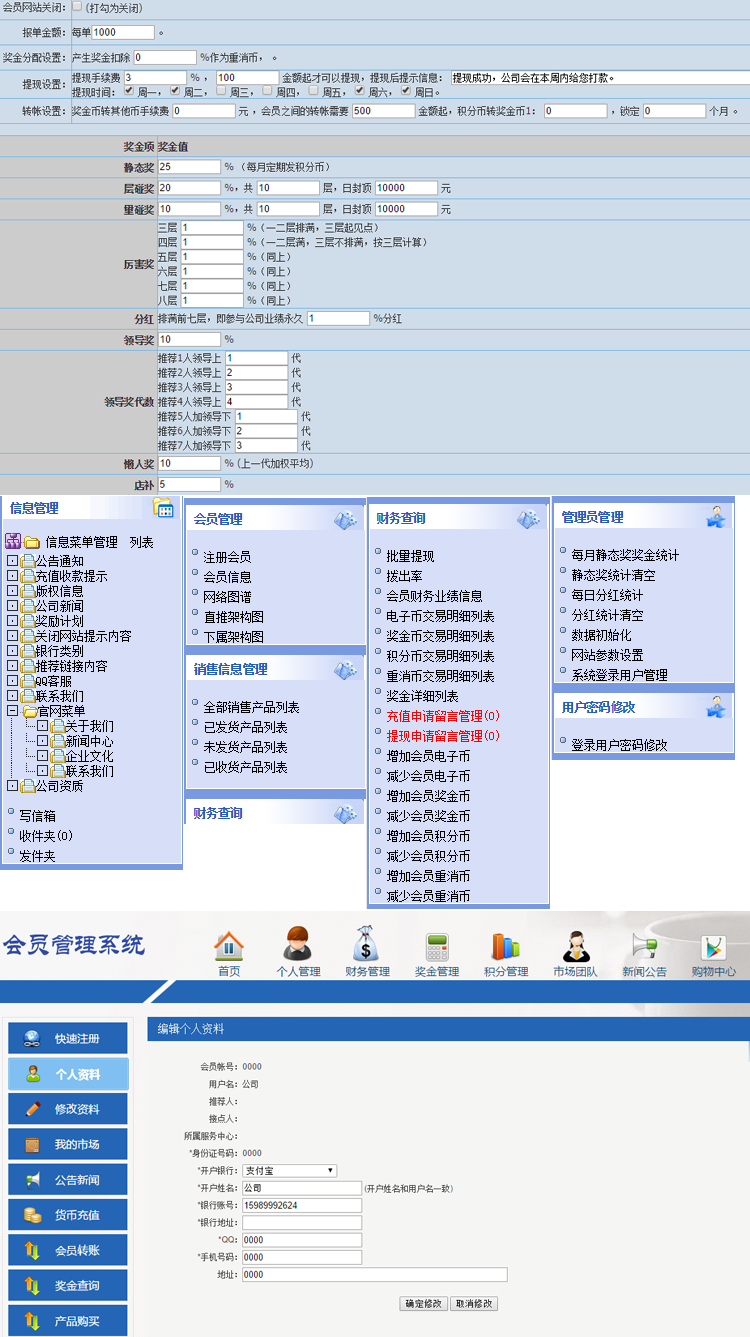Viewport: 750px width, 1337px height.
Task: Select the 个人资料 sidebar menu item
Action: [x=68, y=1074]
